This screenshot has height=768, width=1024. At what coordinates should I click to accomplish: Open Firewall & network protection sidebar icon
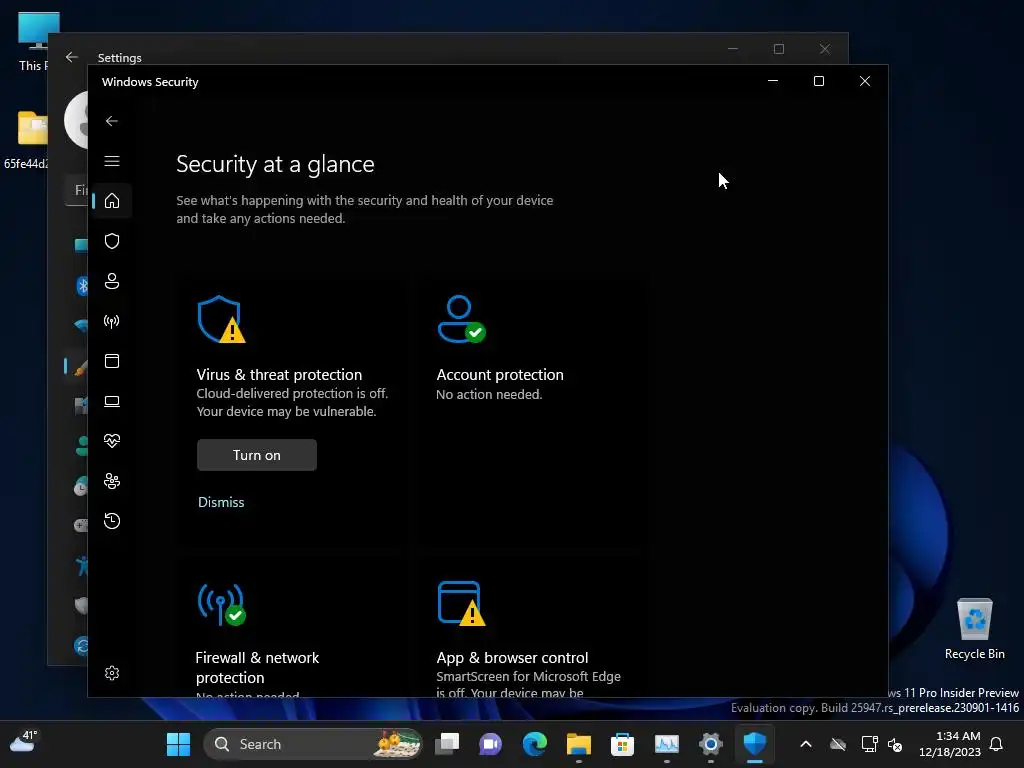(112, 321)
